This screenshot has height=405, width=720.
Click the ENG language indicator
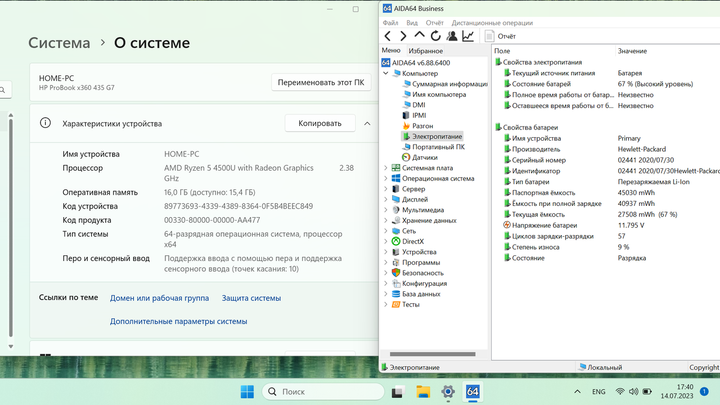click(598, 392)
